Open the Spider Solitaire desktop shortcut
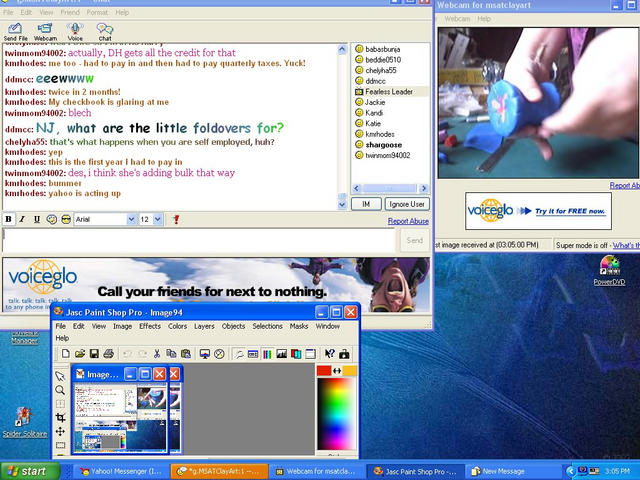The image size is (640, 480). (25, 422)
